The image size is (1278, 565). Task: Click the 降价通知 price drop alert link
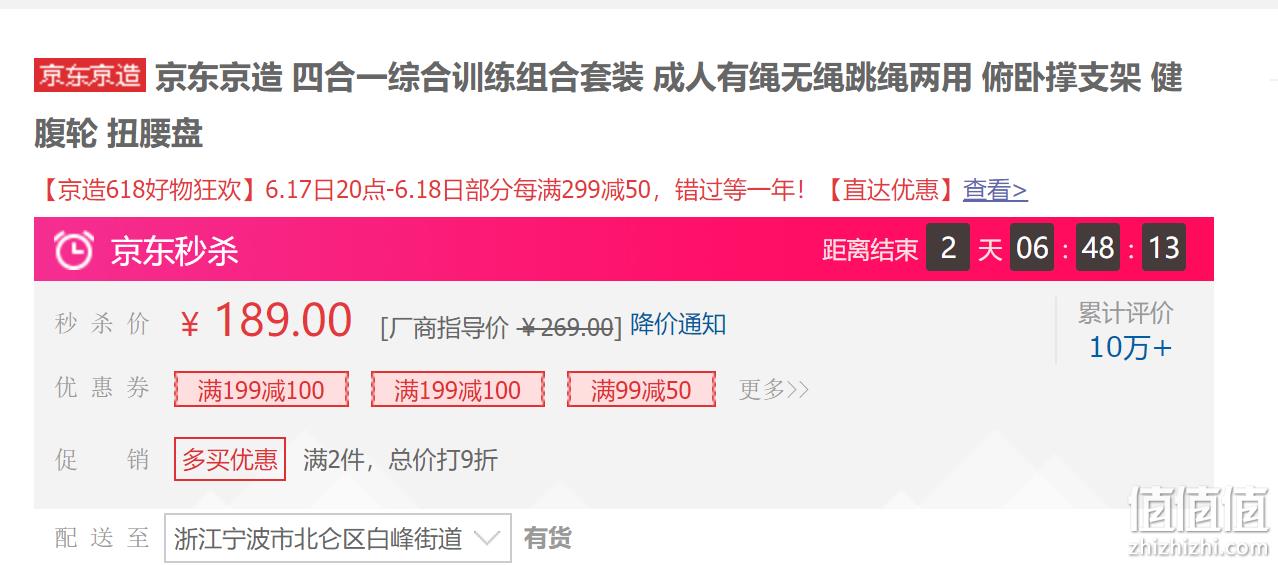pyautogui.click(x=678, y=324)
